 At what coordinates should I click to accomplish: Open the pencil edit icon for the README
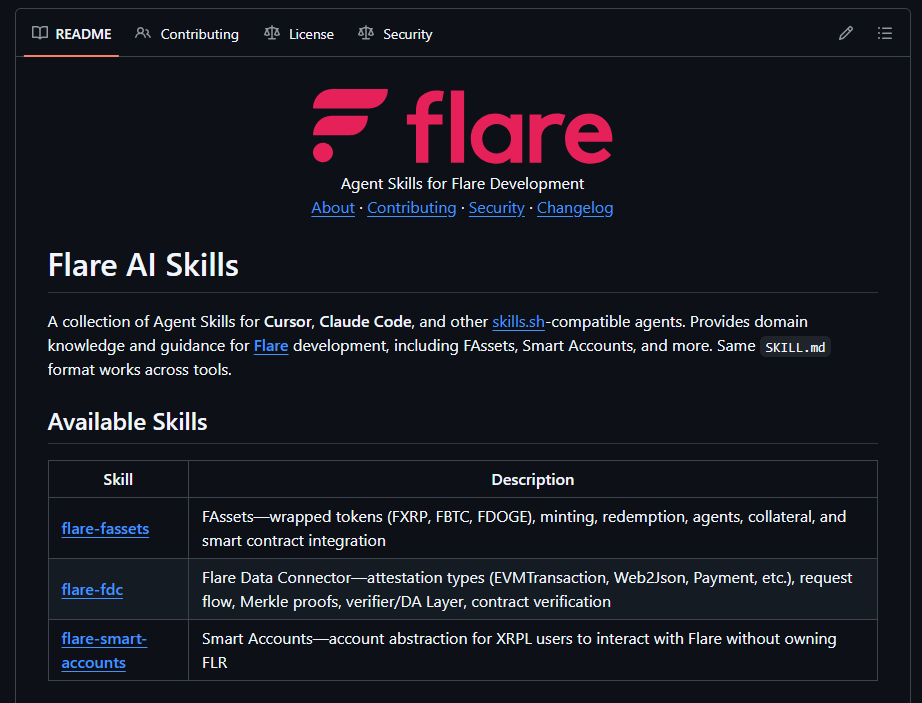pos(845,33)
